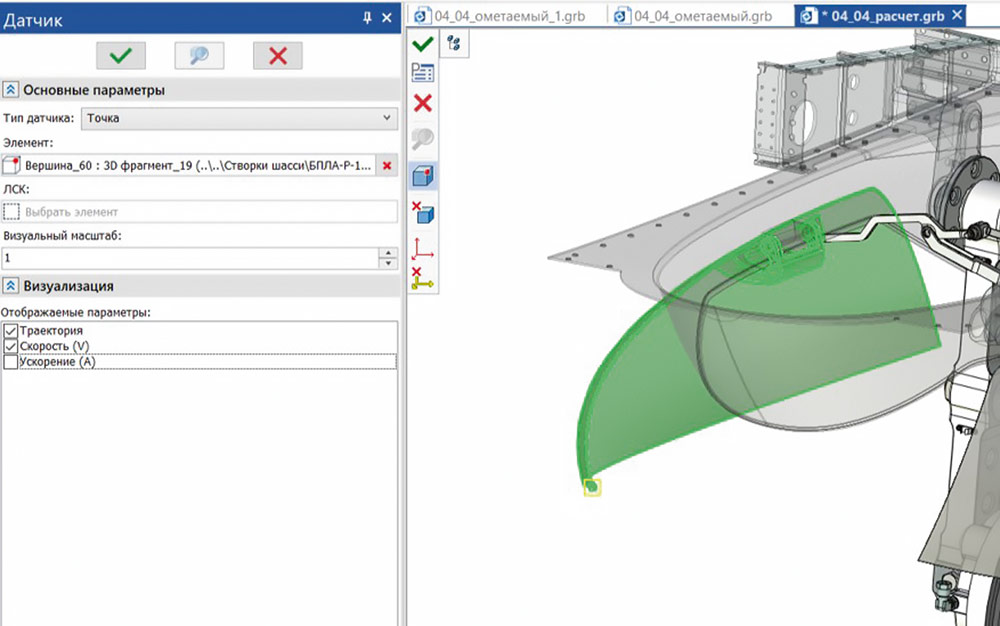Uncheck the Траектория checkbox
The width and height of the screenshot is (1000, 626).
pos(11,331)
